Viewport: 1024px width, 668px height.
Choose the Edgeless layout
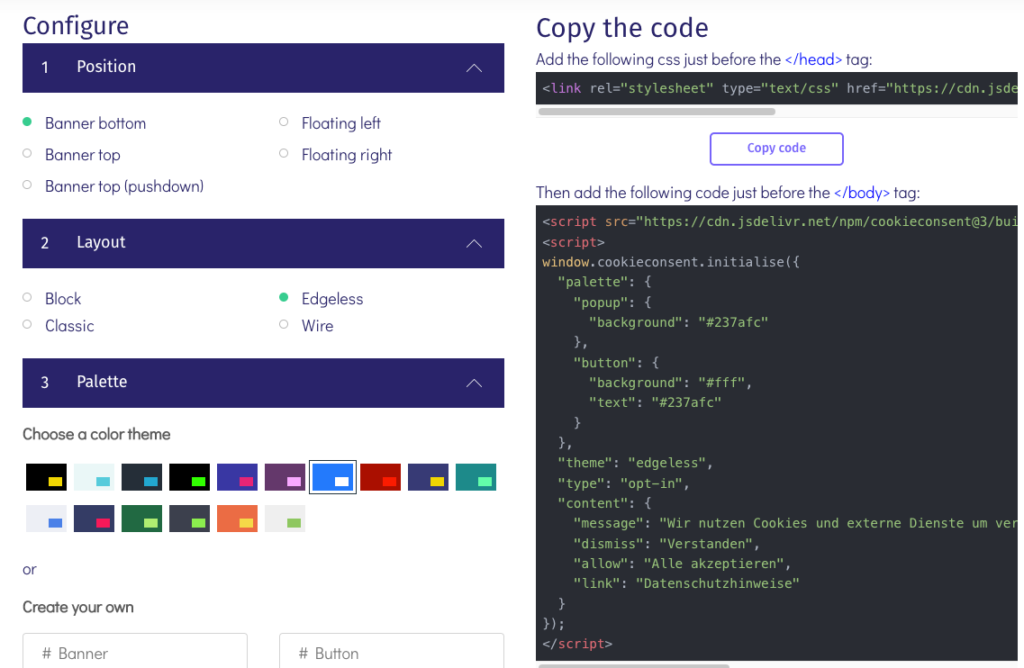point(283,297)
